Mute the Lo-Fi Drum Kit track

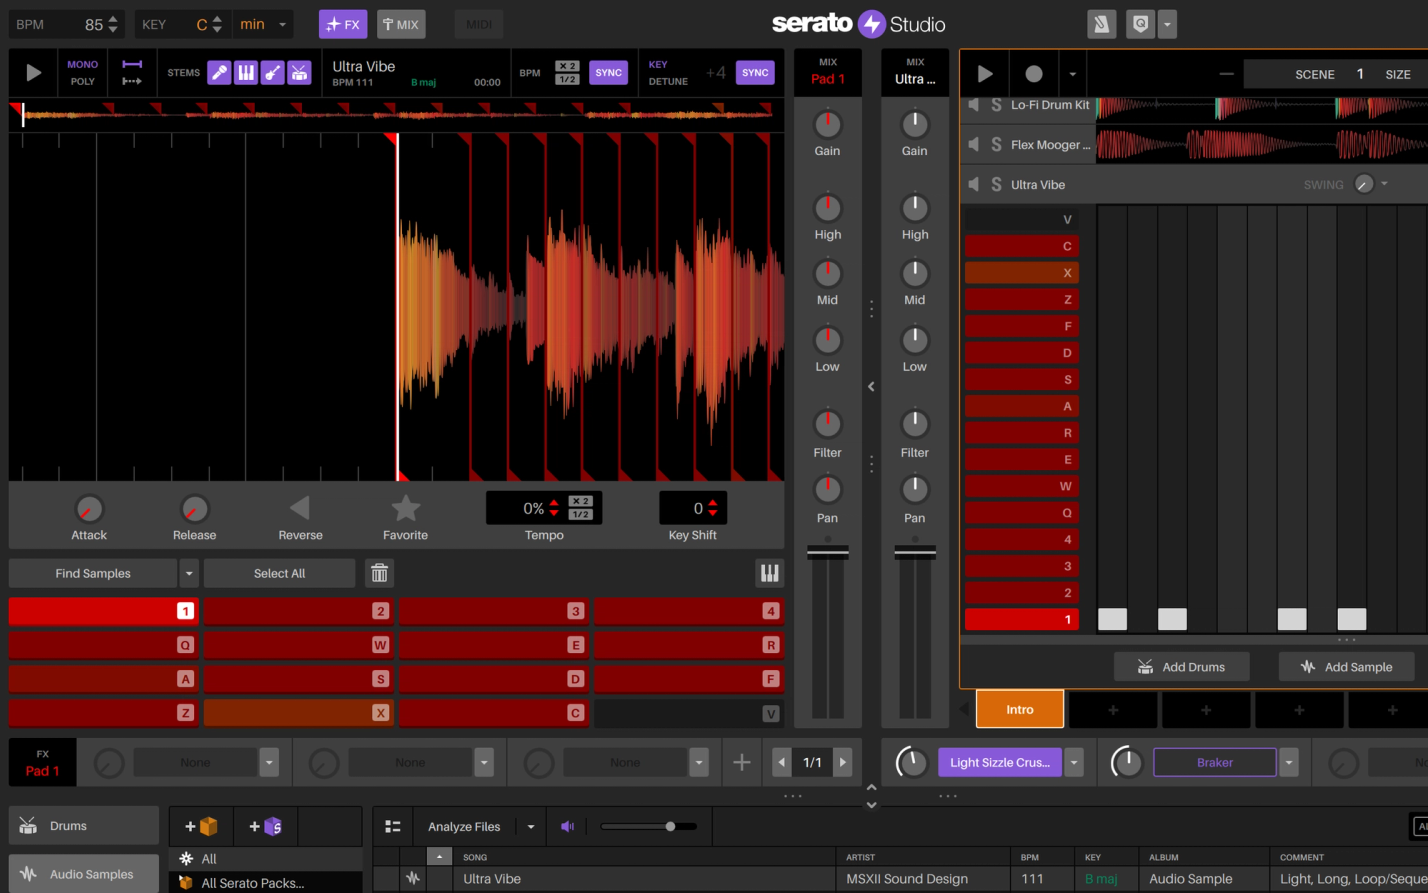(973, 104)
